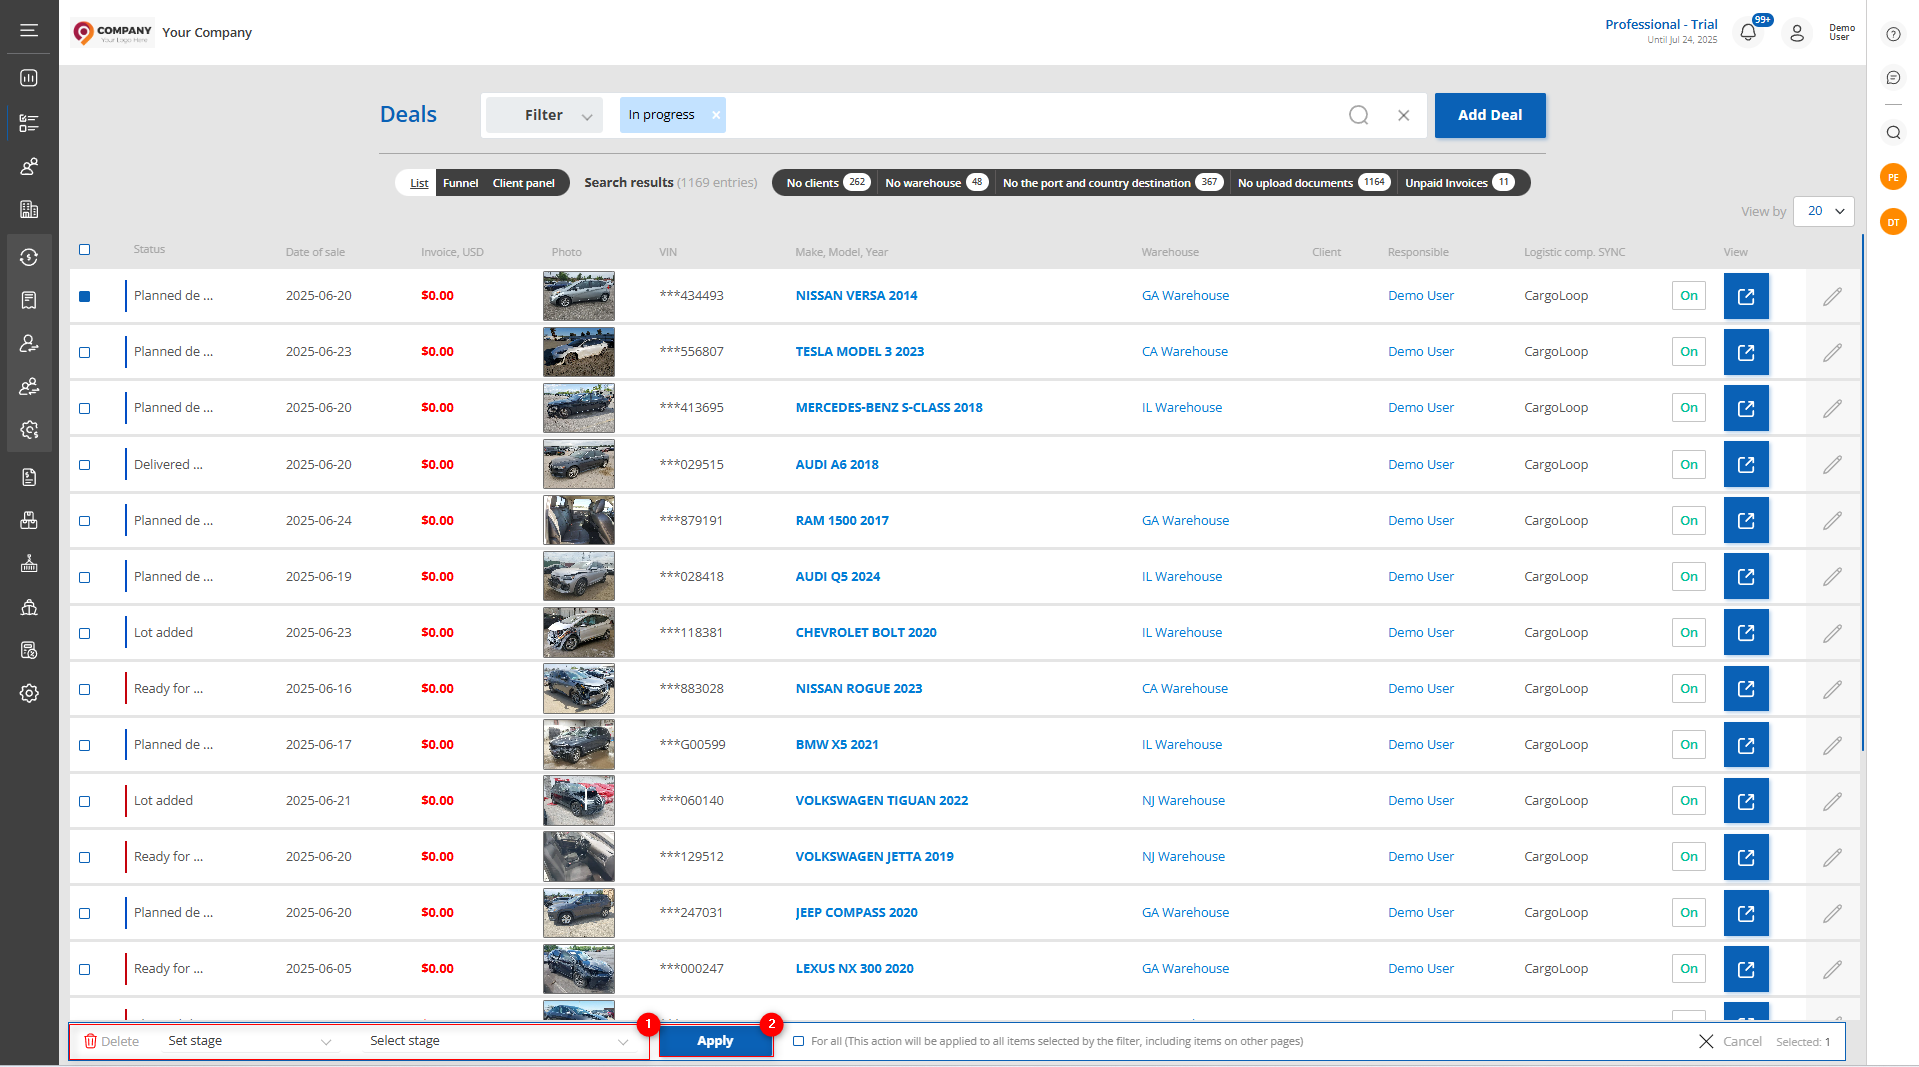The image size is (1919, 1067).
Task: Open the View by 20 dropdown
Action: click(1824, 211)
